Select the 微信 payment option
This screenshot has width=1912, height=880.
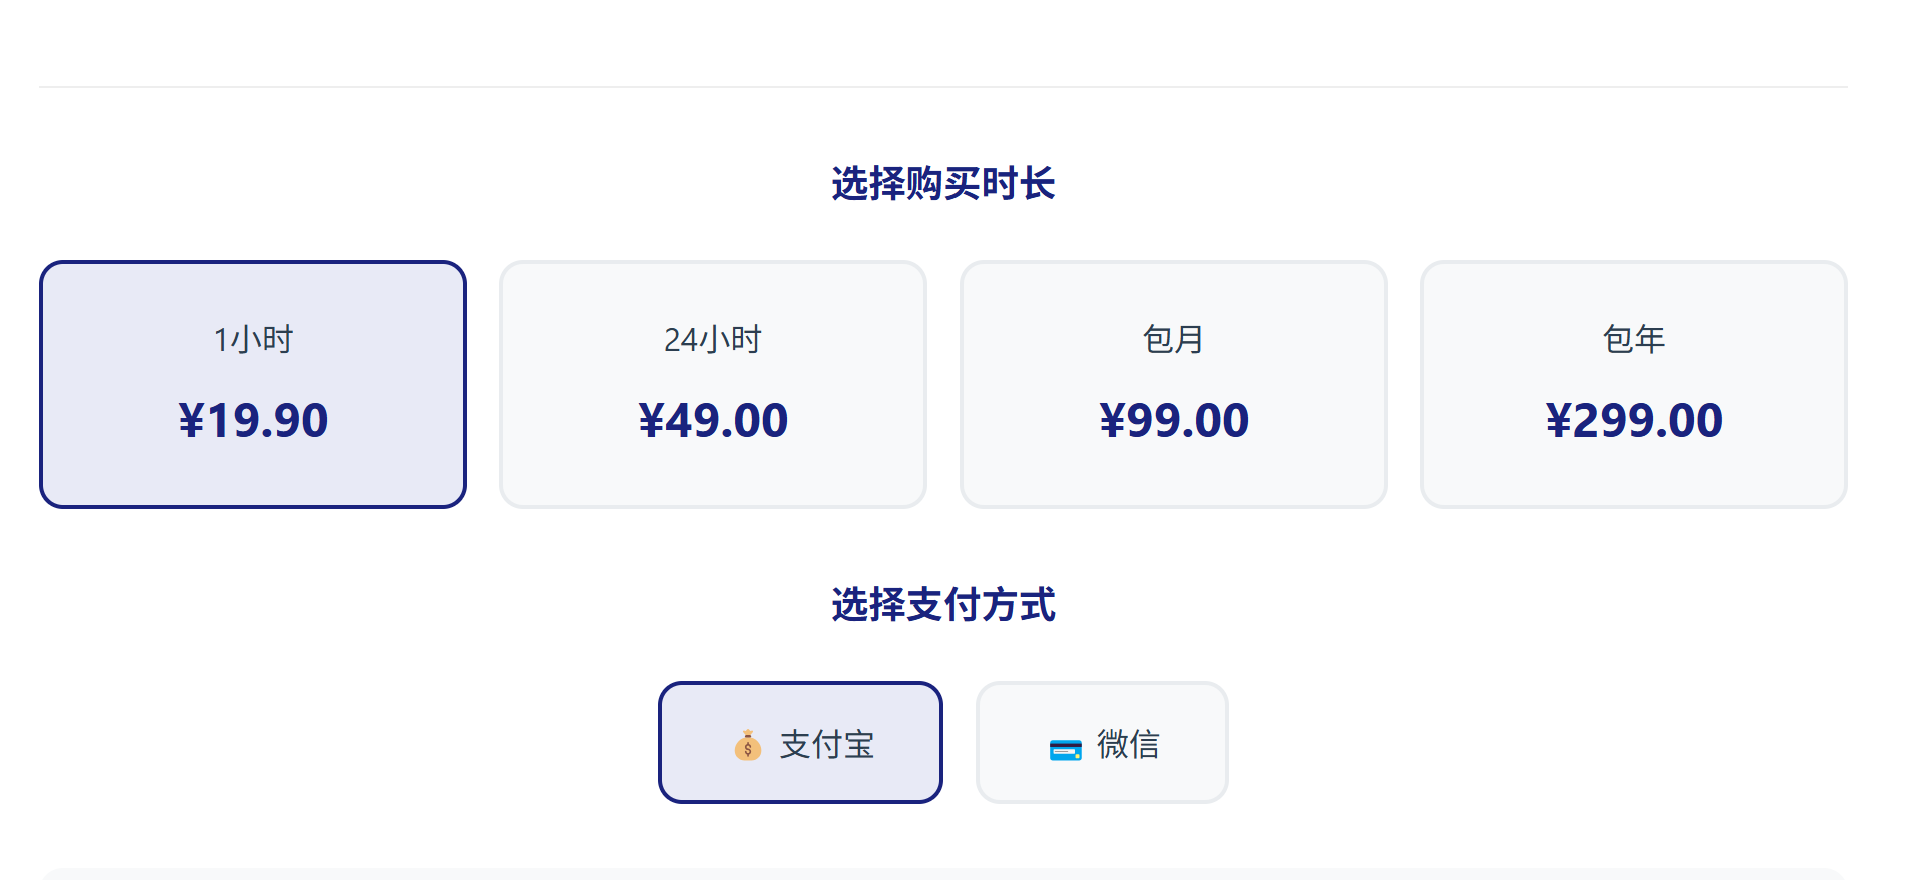(1102, 742)
